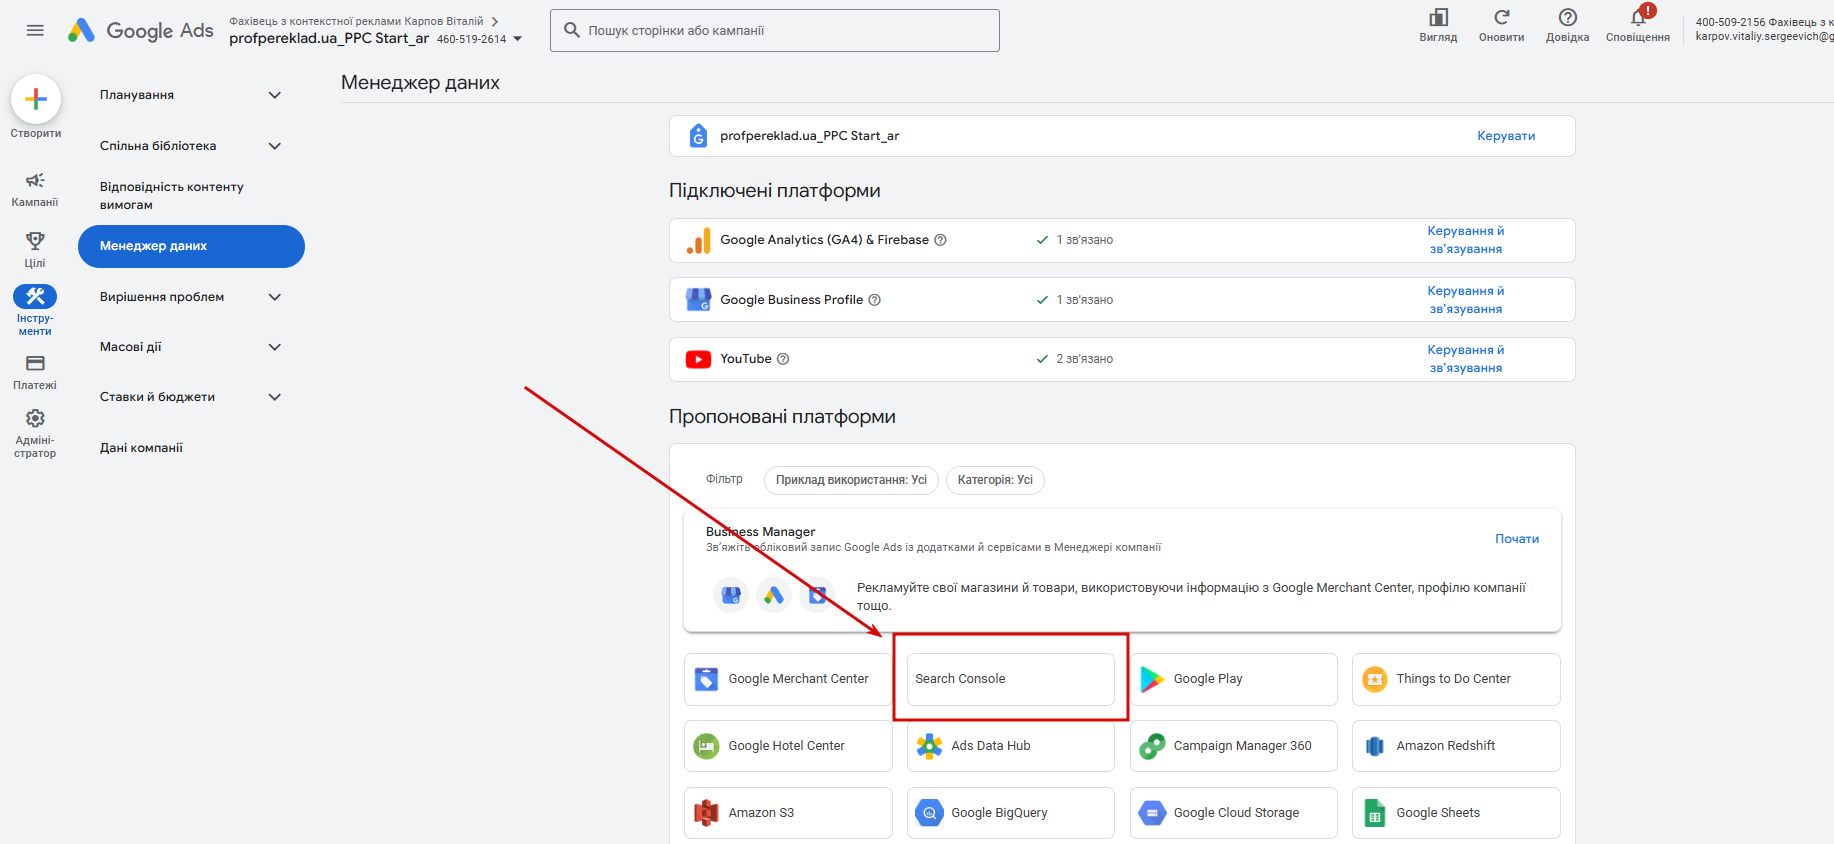Open account selector dropdown arrow near 460-519-2614

[517, 39]
